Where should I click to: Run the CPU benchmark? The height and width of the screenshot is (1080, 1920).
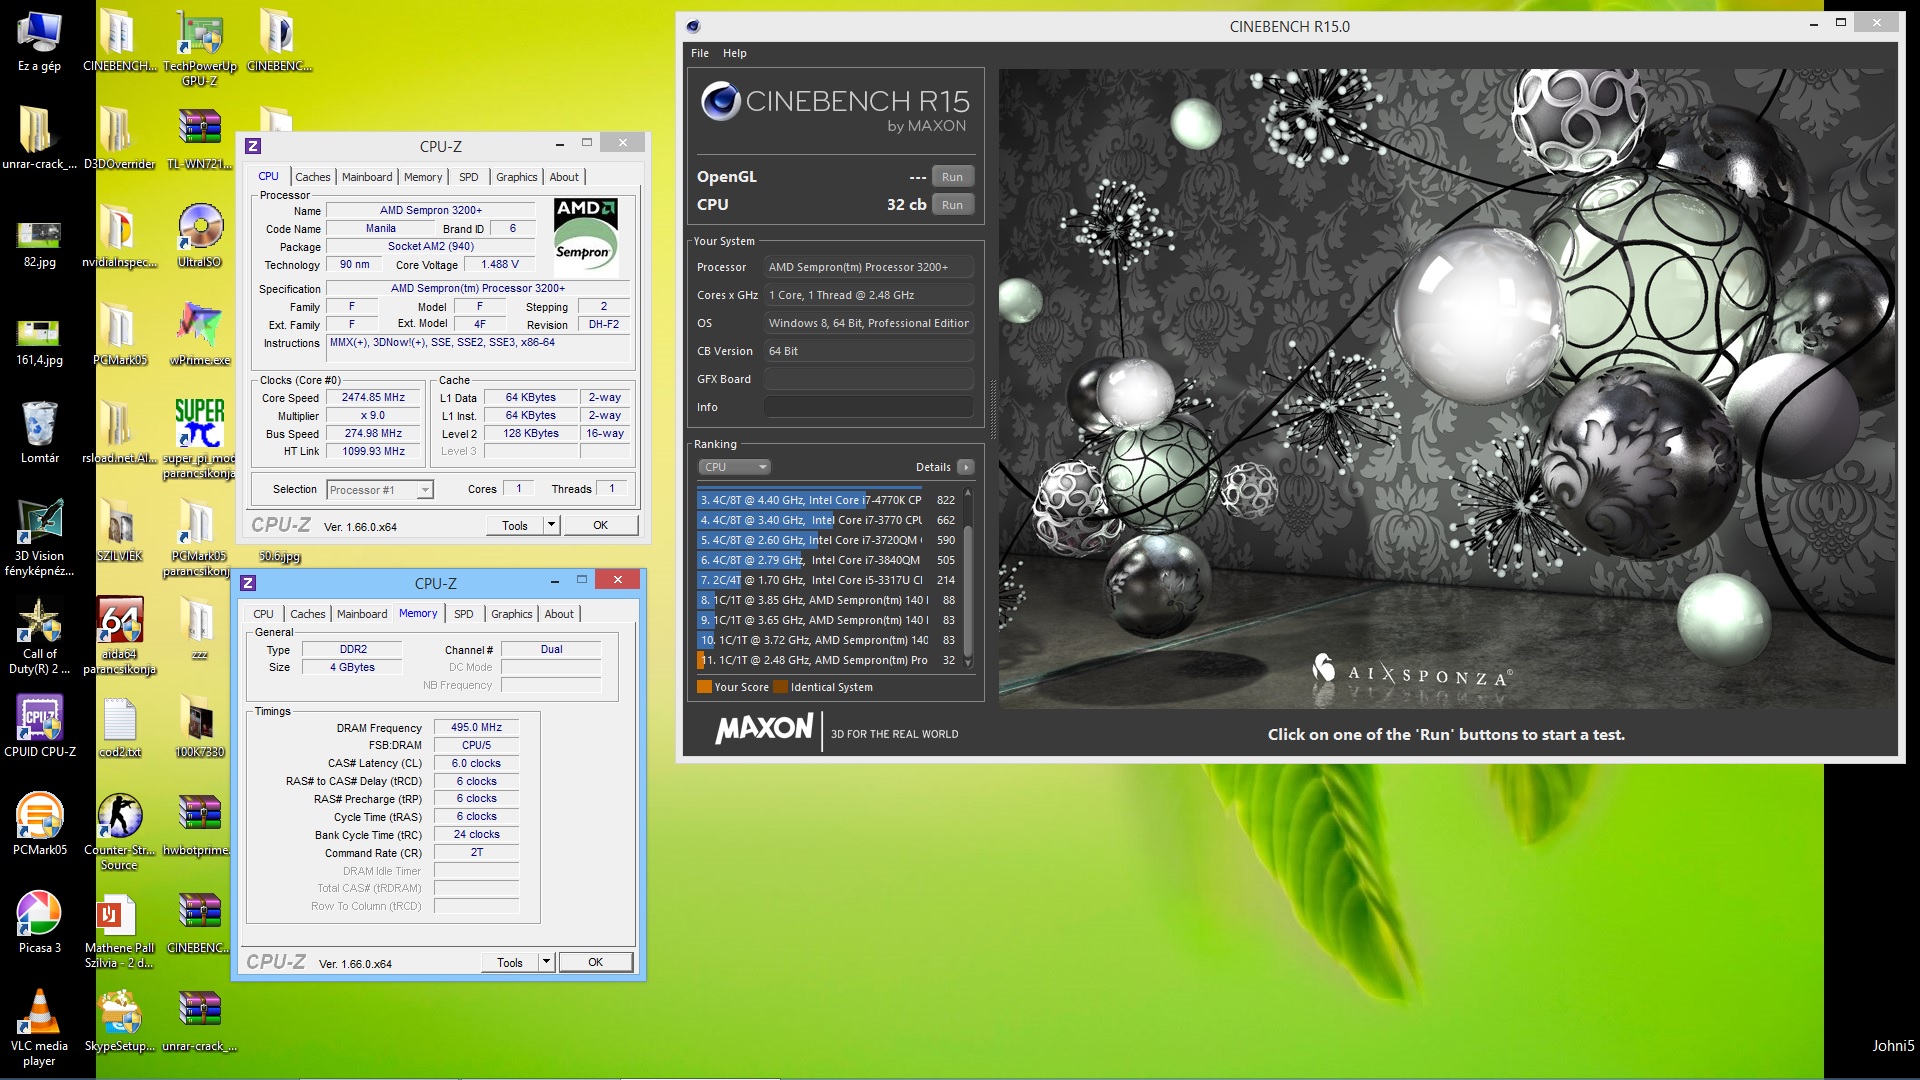952,205
